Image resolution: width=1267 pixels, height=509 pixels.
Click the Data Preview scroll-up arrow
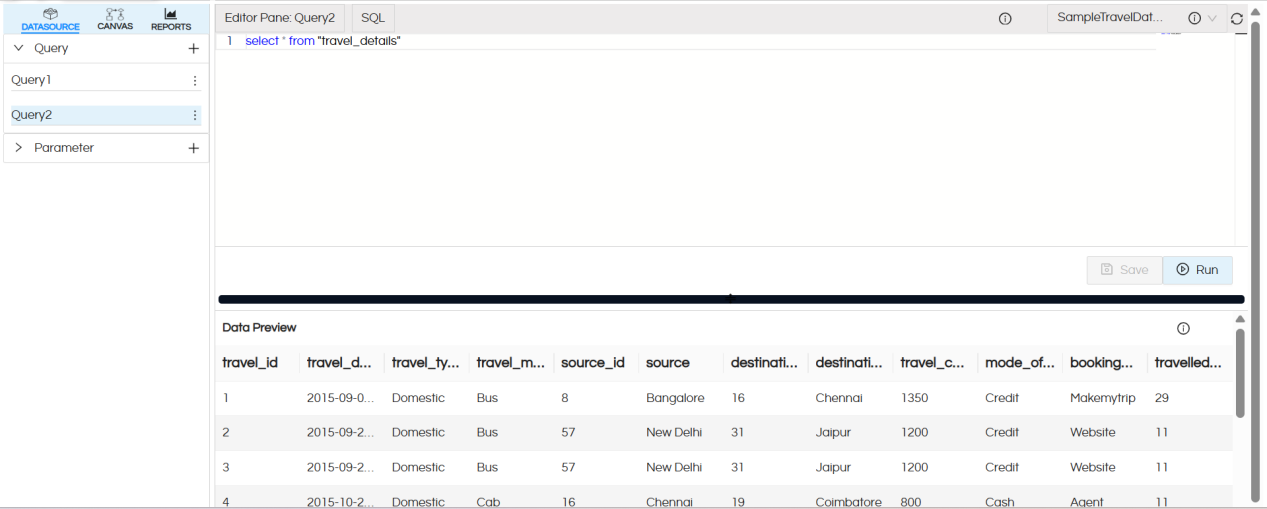pyautogui.click(x=1240, y=319)
